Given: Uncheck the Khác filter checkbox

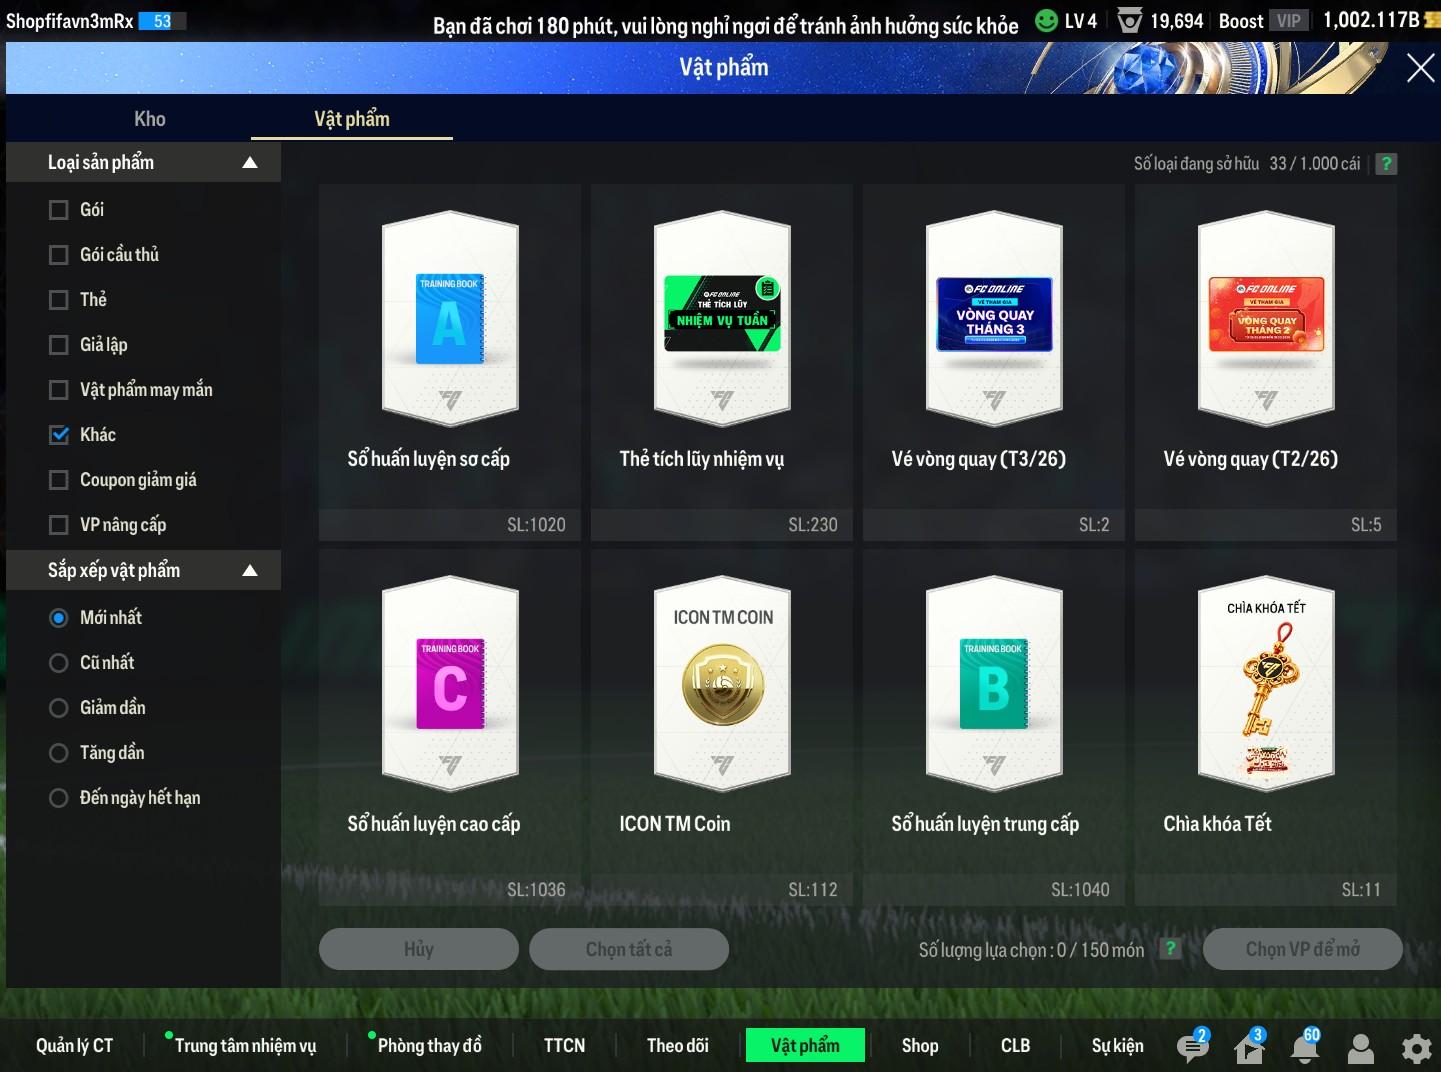Looking at the screenshot, I should [x=59, y=435].
